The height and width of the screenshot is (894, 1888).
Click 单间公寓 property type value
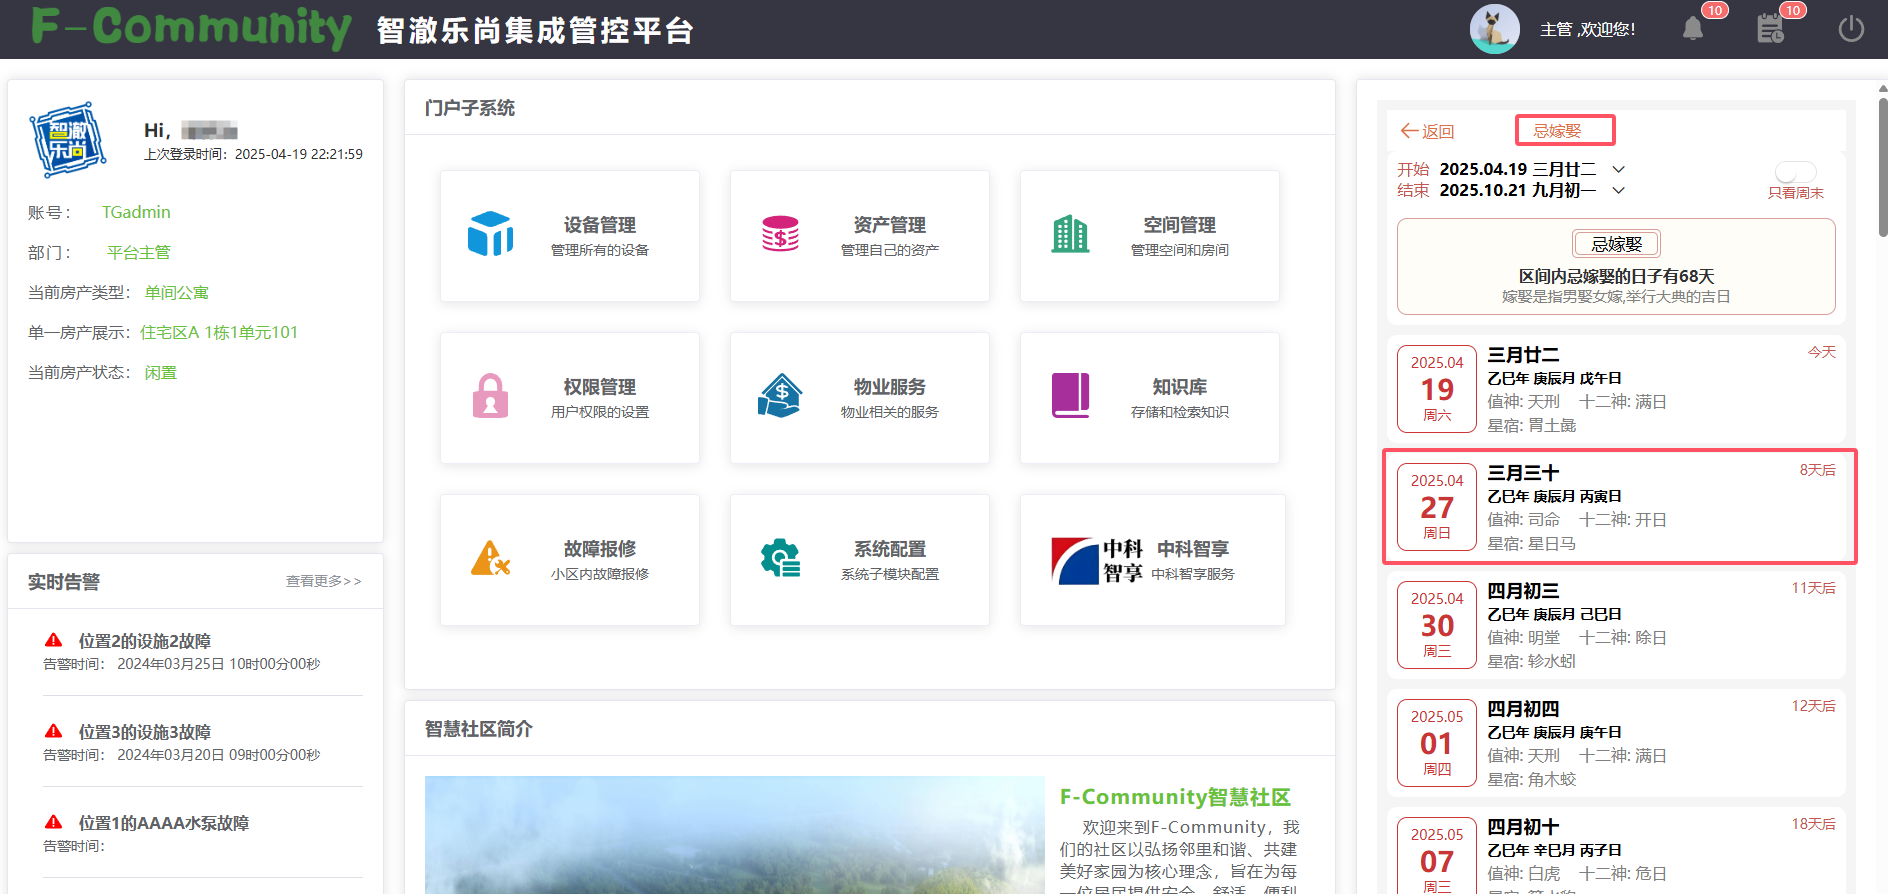(x=177, y=292)
